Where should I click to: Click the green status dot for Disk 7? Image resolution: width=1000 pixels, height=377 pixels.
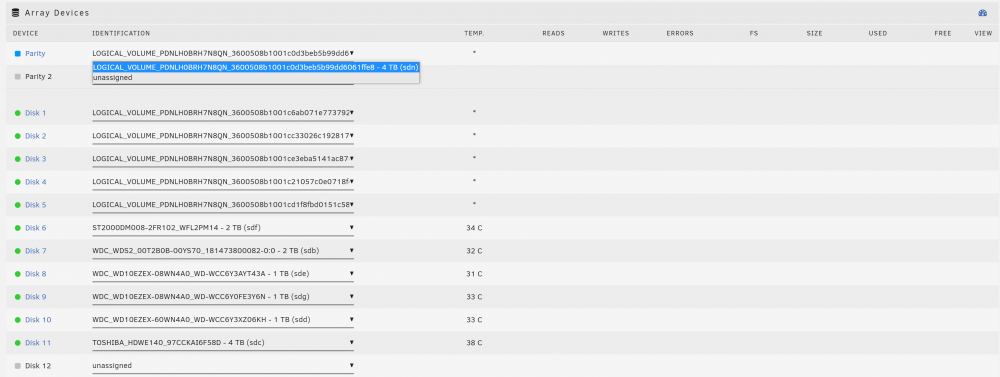click(18, 251)
